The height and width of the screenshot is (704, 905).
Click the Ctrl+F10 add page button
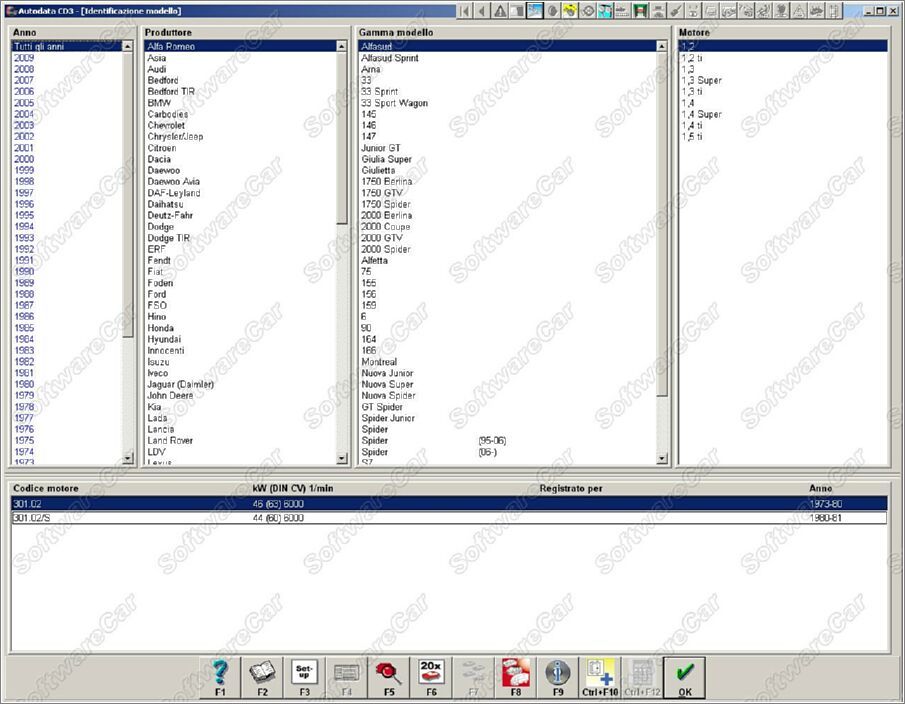(600, 677)
